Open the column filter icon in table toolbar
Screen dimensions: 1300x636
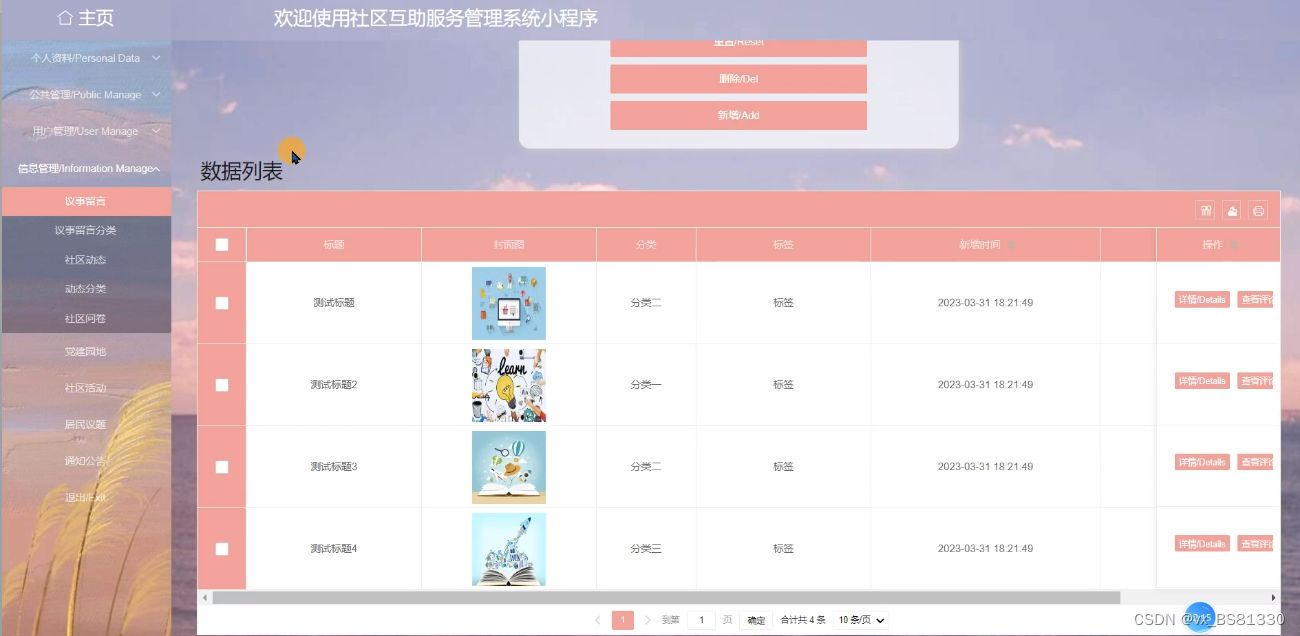[x=1206, y=210]
